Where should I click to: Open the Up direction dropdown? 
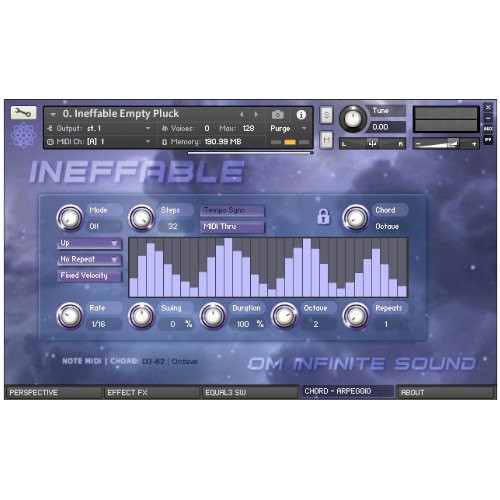pos(89,243)
